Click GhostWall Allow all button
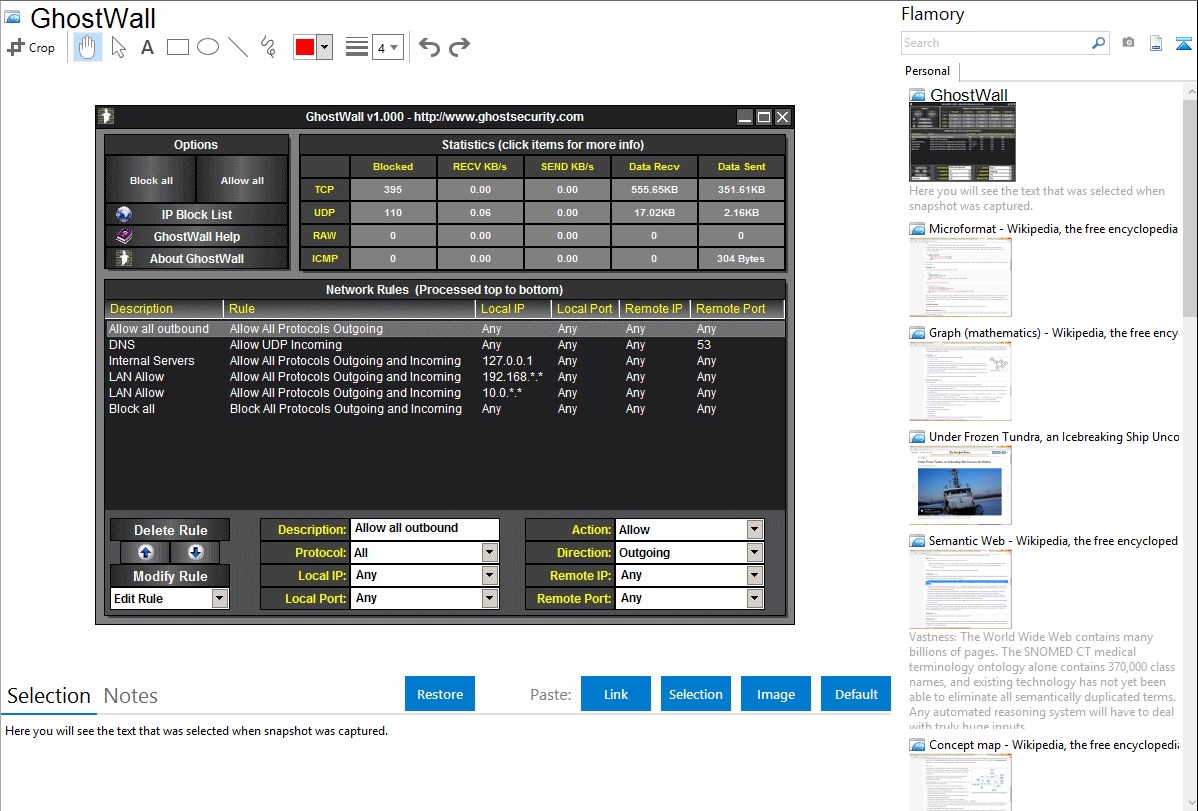 coord(242,180)
